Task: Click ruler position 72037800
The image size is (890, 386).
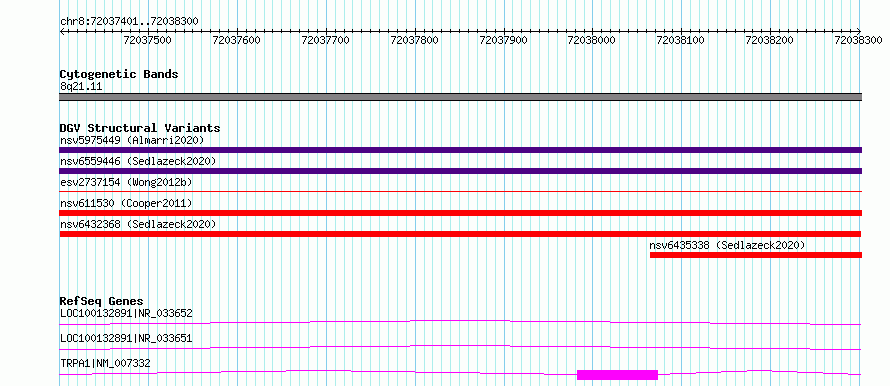Action: (x=415, y=40)
